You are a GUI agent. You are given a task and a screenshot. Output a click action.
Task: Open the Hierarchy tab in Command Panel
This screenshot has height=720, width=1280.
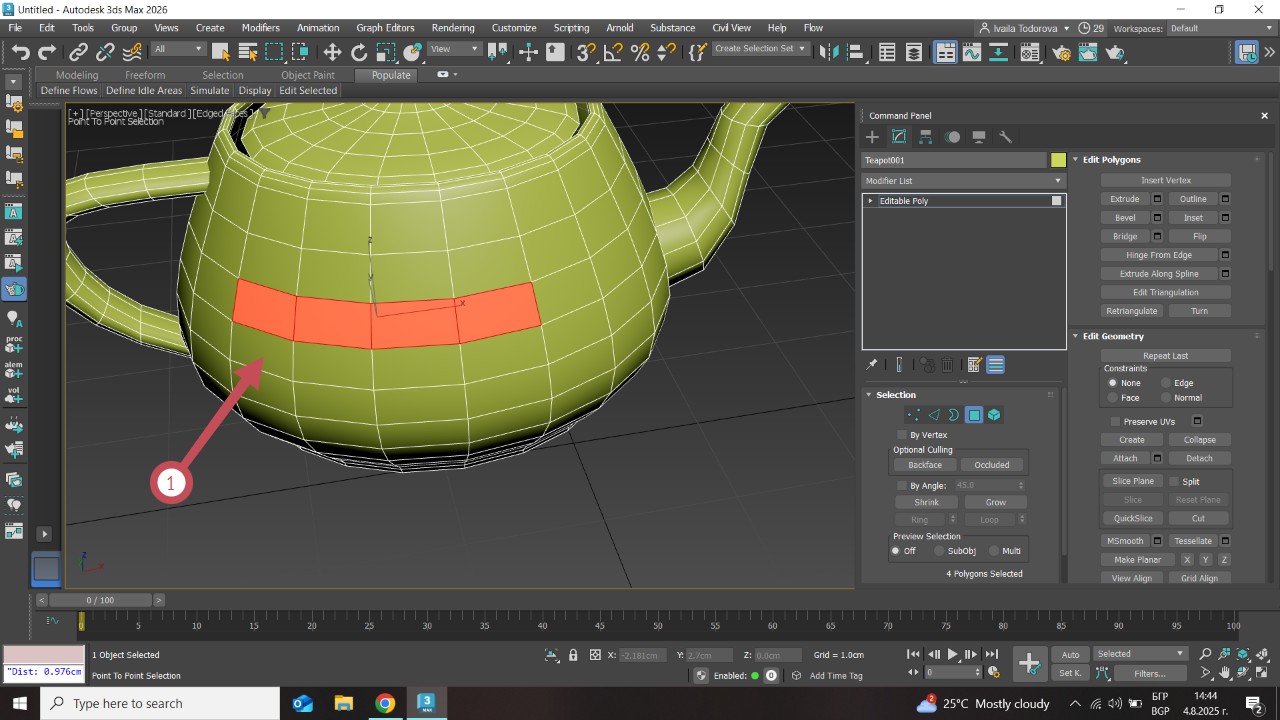click(926, 137)
